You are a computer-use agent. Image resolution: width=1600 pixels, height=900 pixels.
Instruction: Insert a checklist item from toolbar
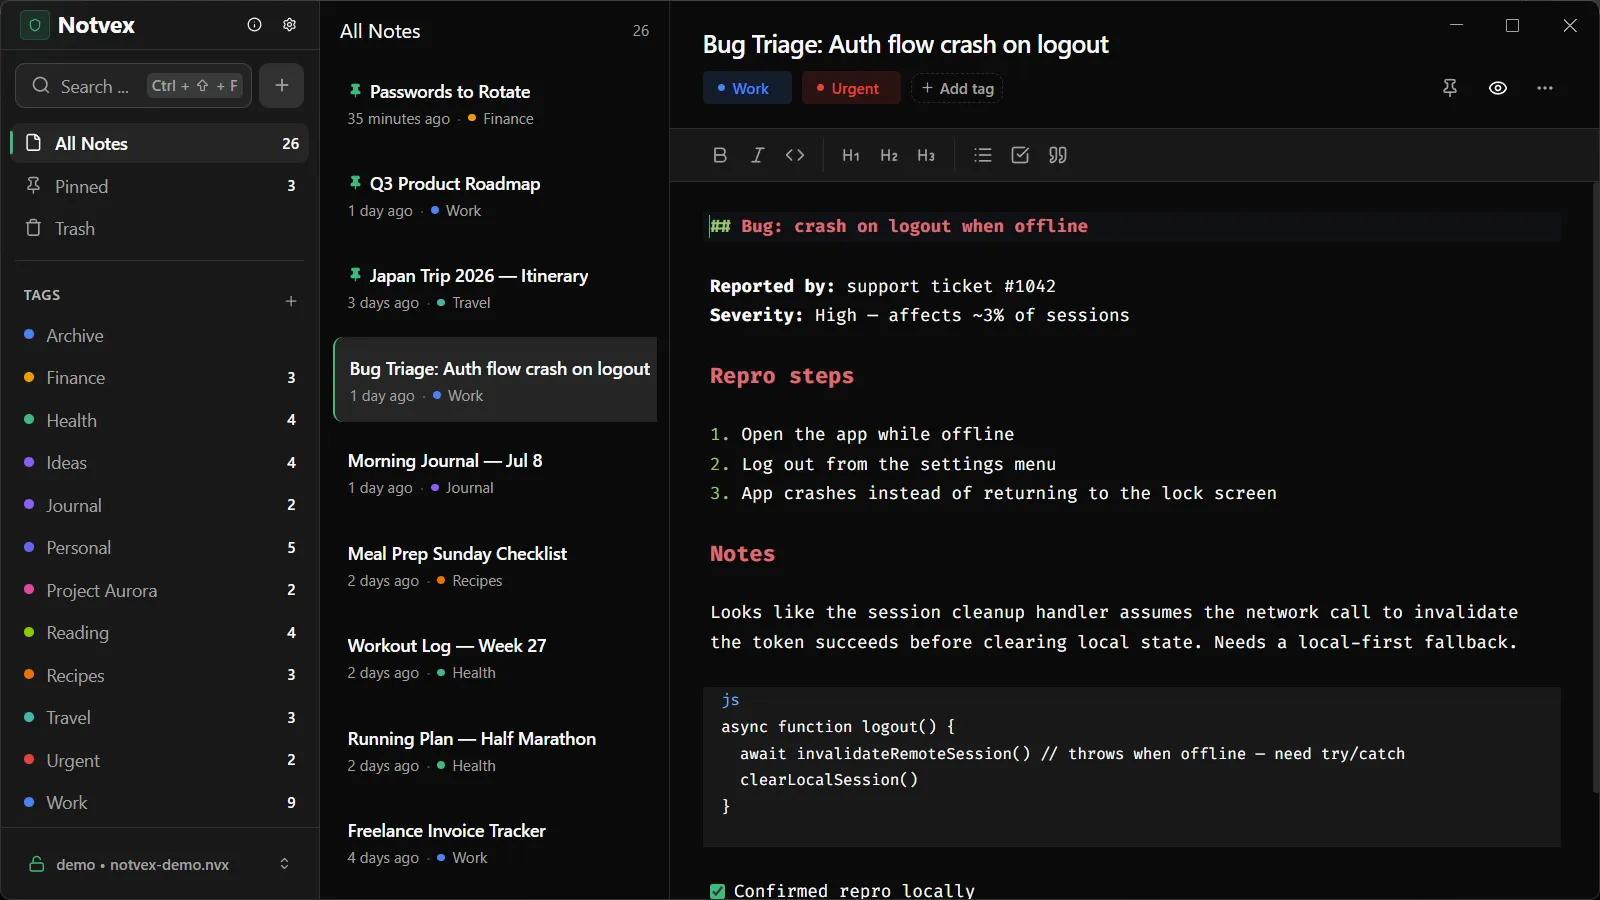1020,155
